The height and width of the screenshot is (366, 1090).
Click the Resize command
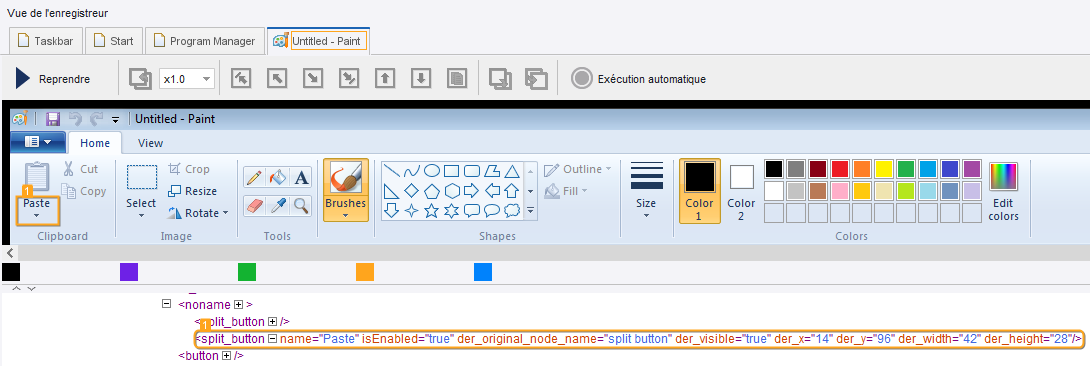pyautogui.click(x=193, y=191)
